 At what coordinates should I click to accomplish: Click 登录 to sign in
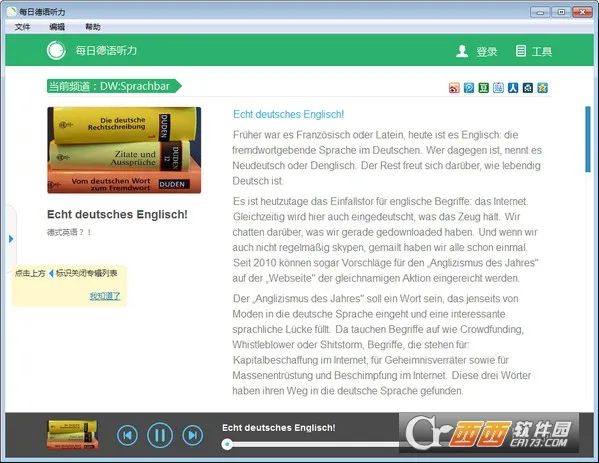point(477,51)
